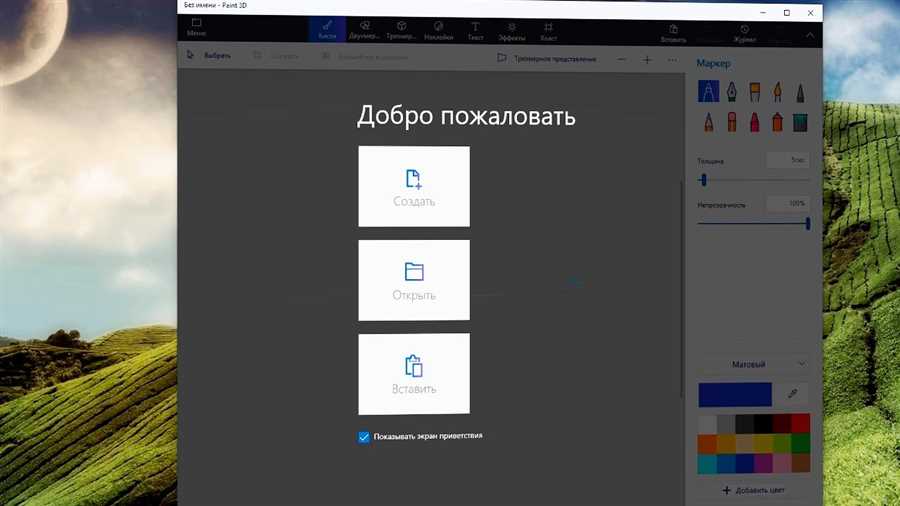Select the red Crayon tool
Screen dimensions: 900x506
click(754, 122)
